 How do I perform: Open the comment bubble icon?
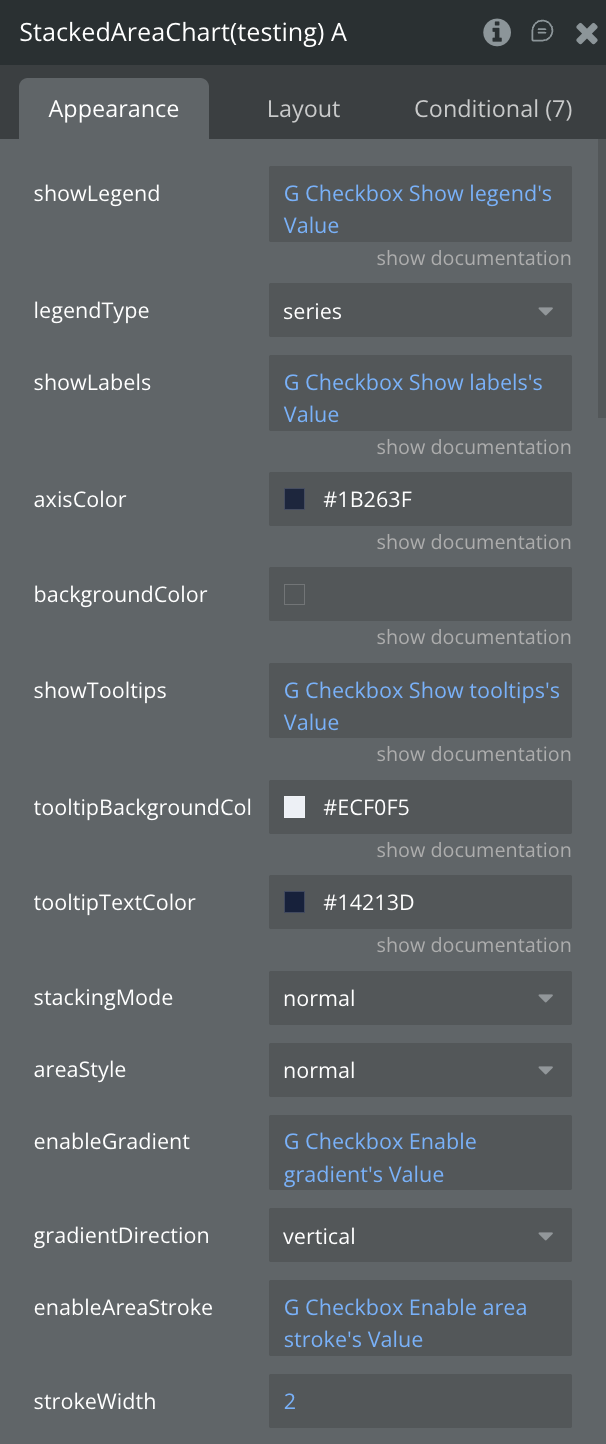tap(542, 32)
